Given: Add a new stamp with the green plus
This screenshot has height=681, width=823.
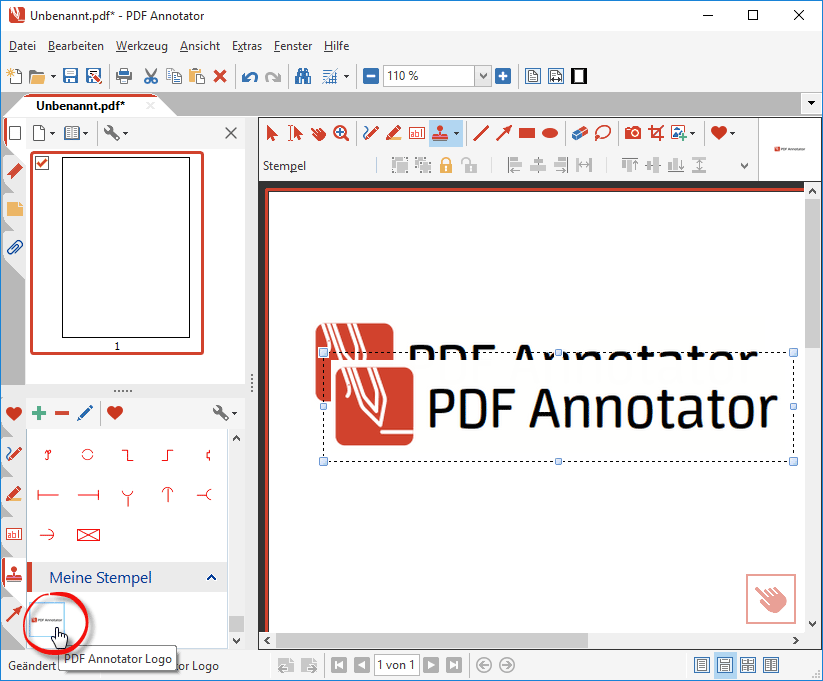Looking at the screenshot, I should pyautogui.click(x=39, y=413).
